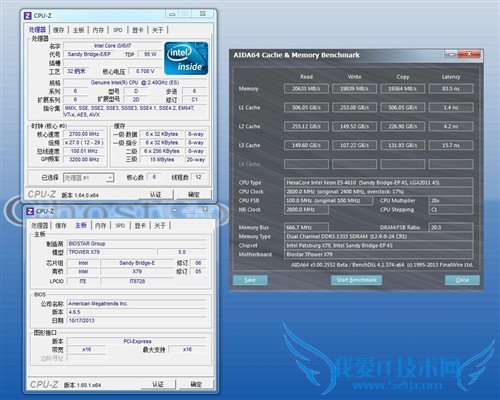Click the Memory Latency value 83.5 ns
This screenshot has height=400, width=500.
[451, 89]
